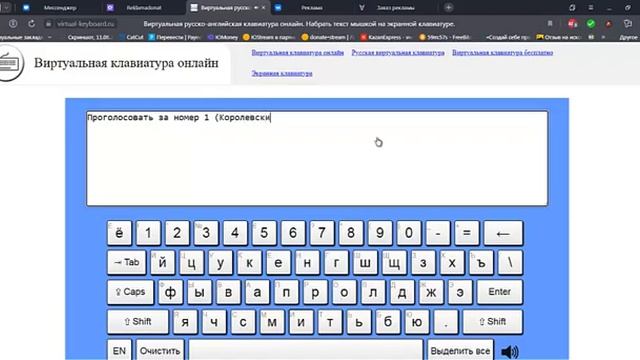This screenshot has width=640, height=360.
Task: Click the ъ key
Action: click(481, 262)
